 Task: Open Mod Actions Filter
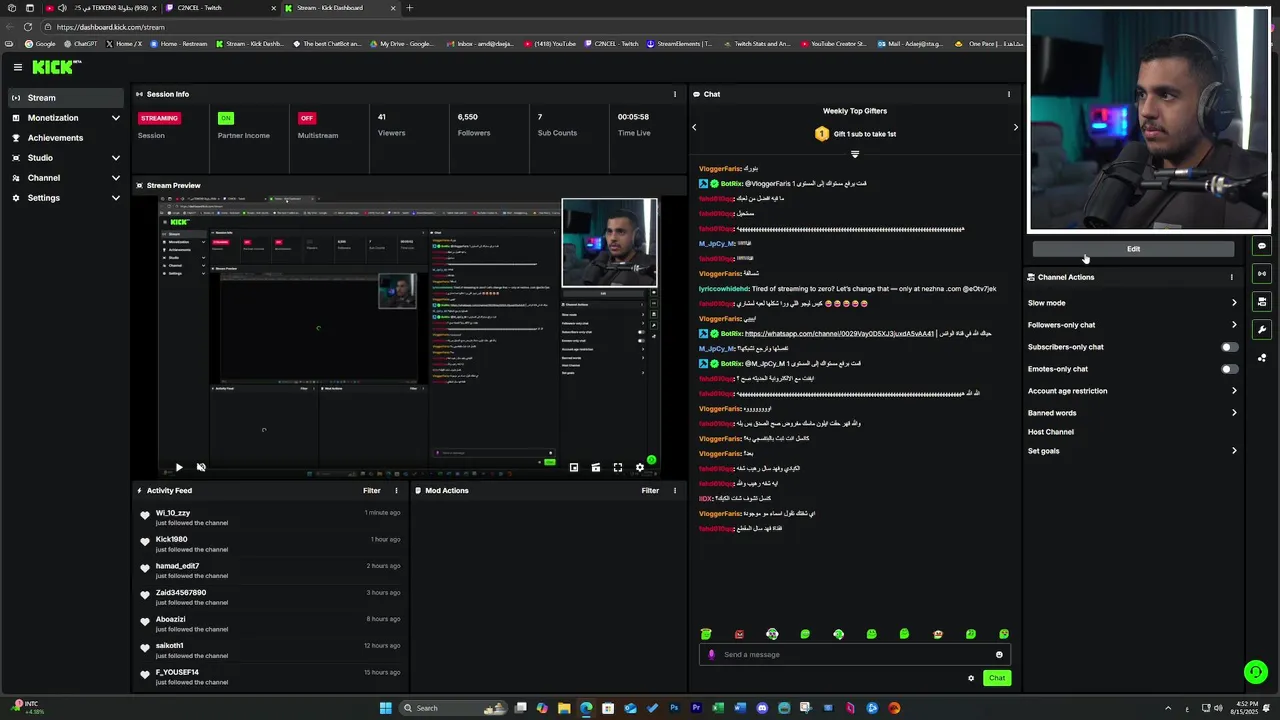650,491
